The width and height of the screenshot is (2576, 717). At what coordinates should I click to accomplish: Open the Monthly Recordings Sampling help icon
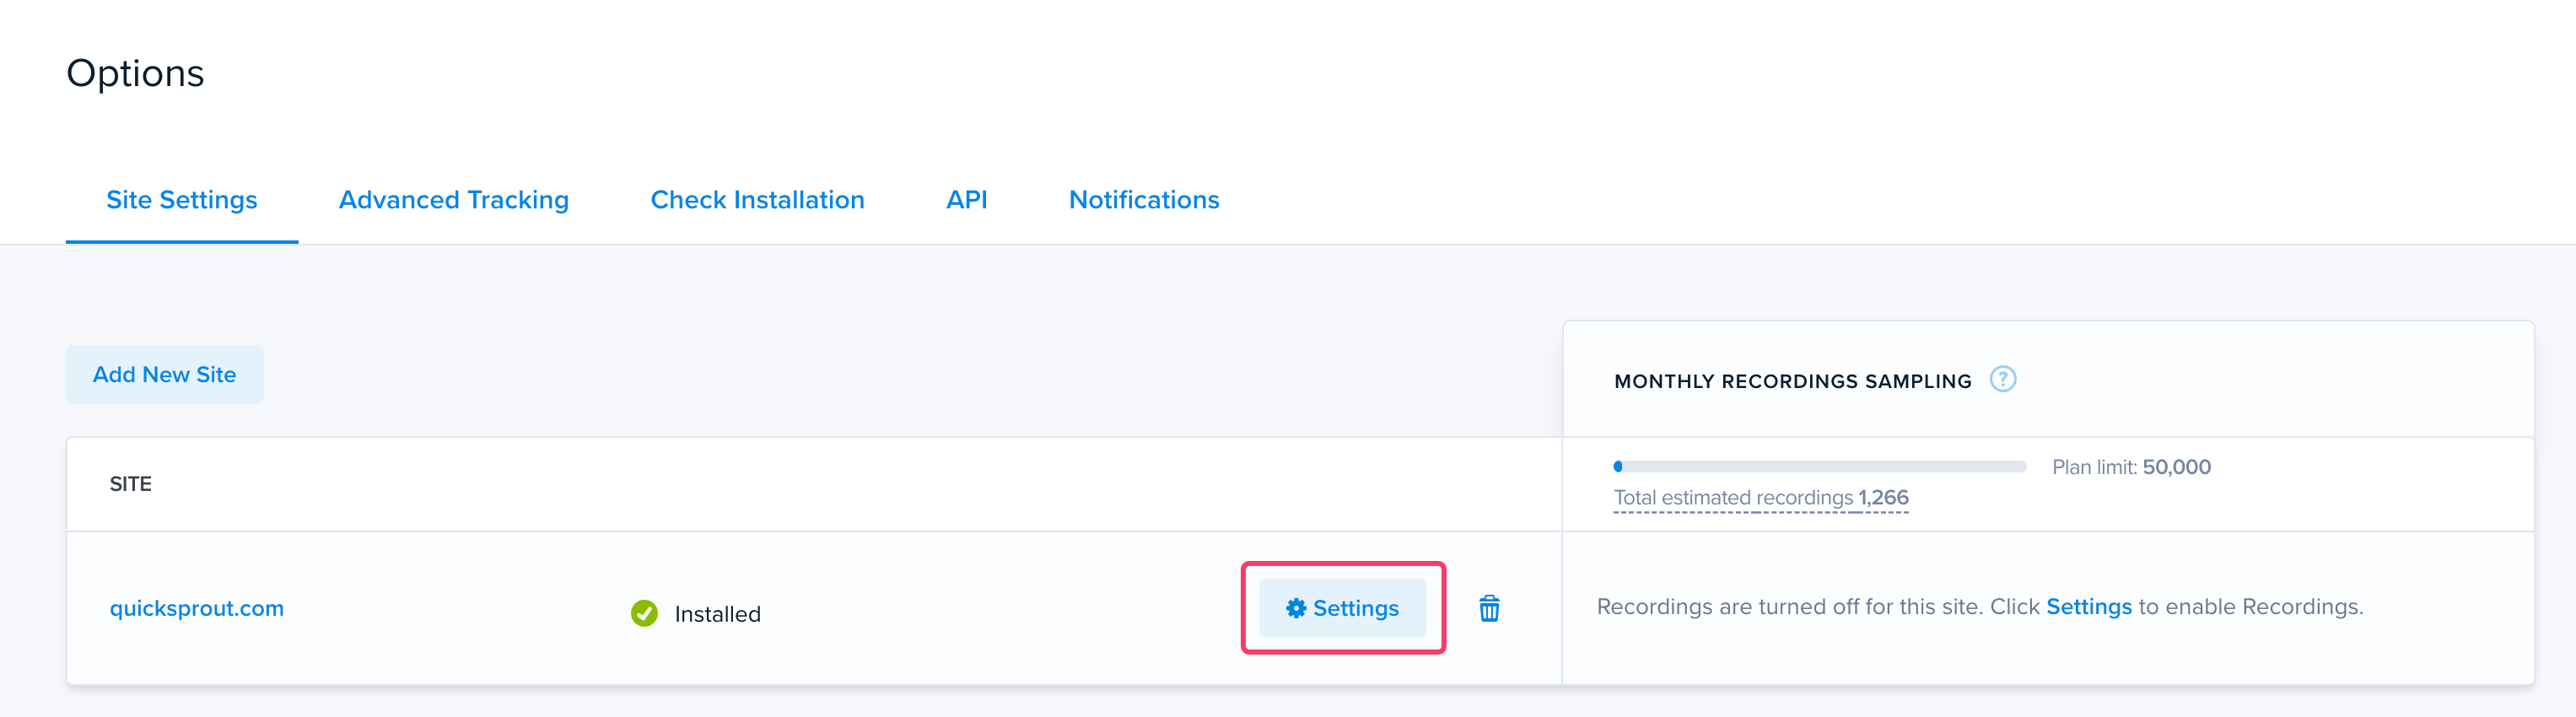[2002, 380]
